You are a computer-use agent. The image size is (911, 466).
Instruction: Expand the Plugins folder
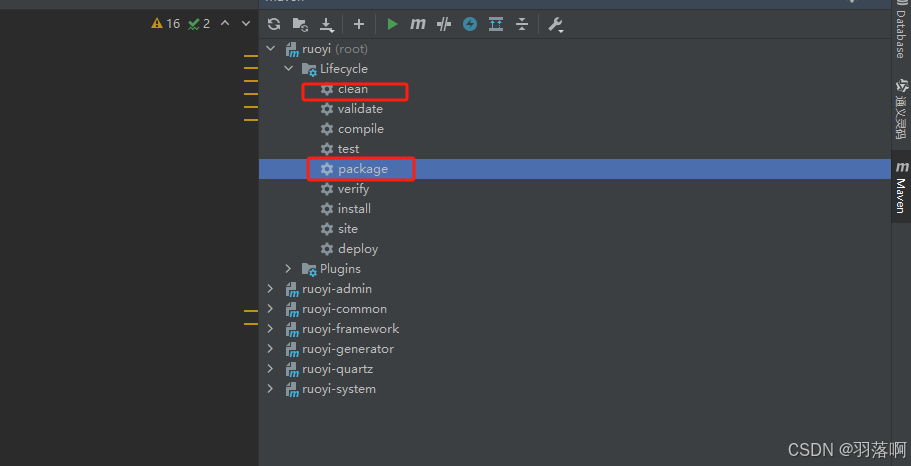point(289,268)
